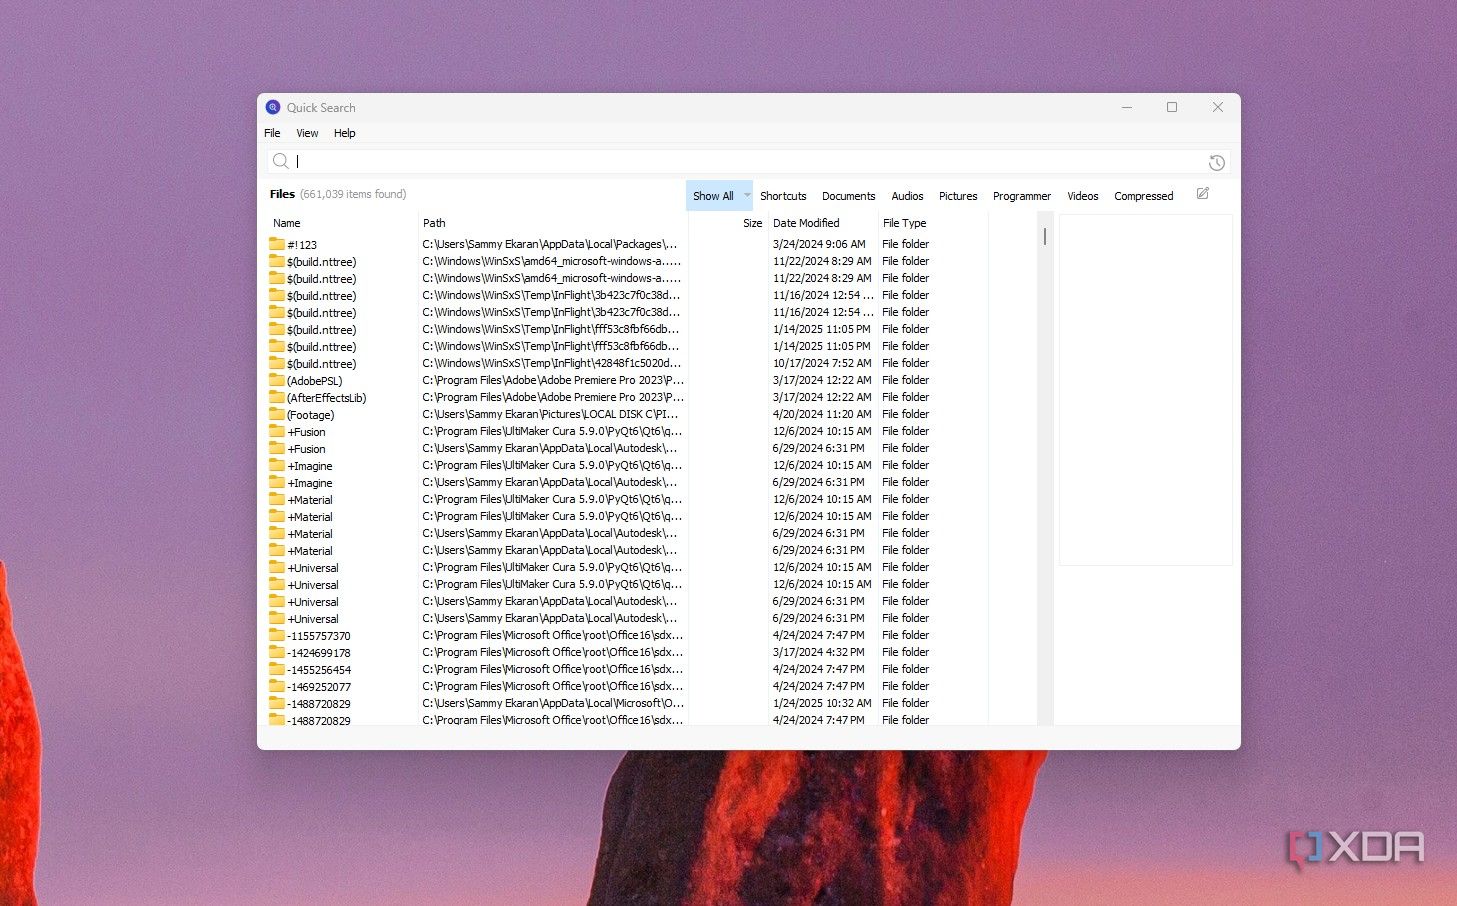Screen dimensions: 1457x906
Task: Filter results by Shortcuts
Action: coord(783,196)
